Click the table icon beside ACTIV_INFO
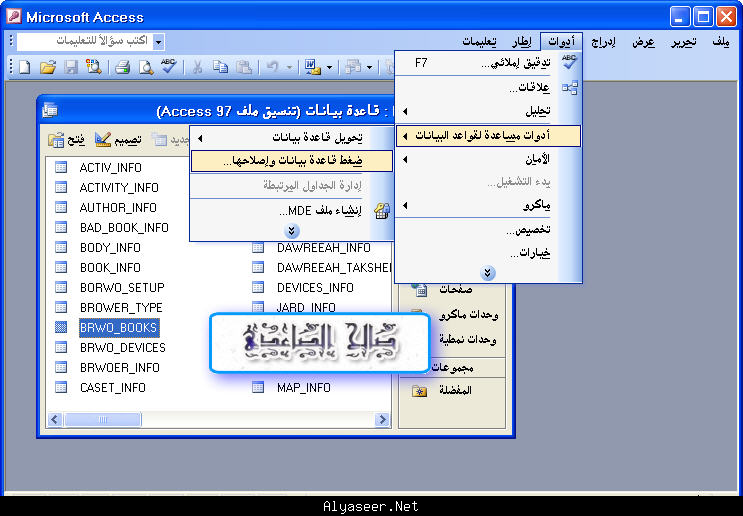This screenshot has width=743, height=516. [x=61, y=167]
